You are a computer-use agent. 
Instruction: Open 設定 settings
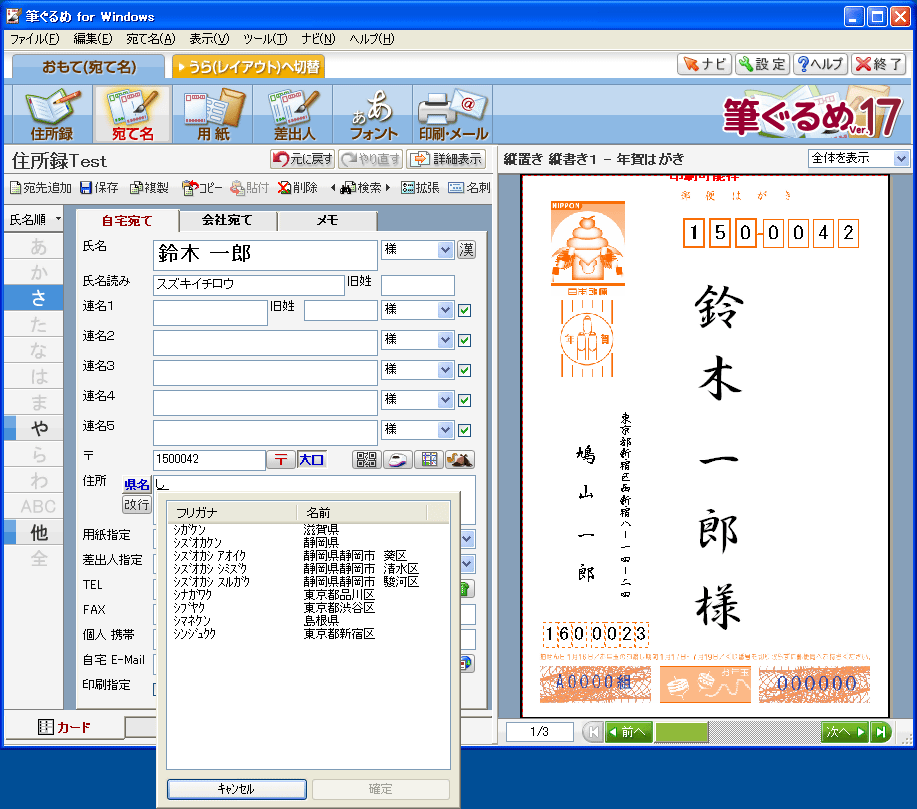[762, 64]
